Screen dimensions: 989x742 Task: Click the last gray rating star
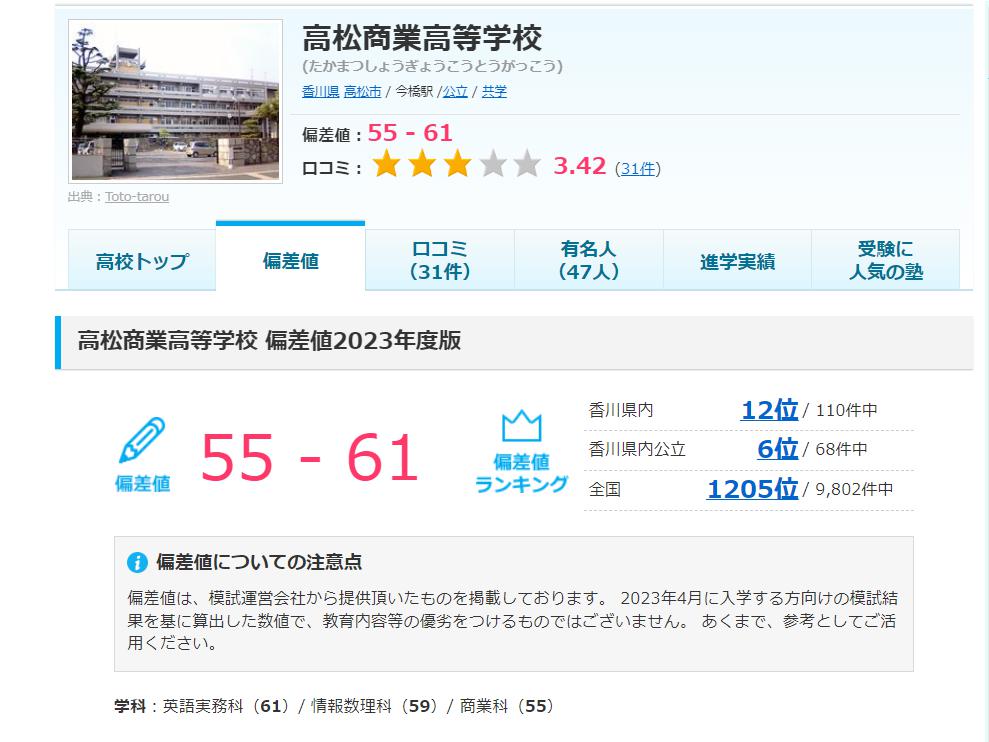(x=526, y=166)
